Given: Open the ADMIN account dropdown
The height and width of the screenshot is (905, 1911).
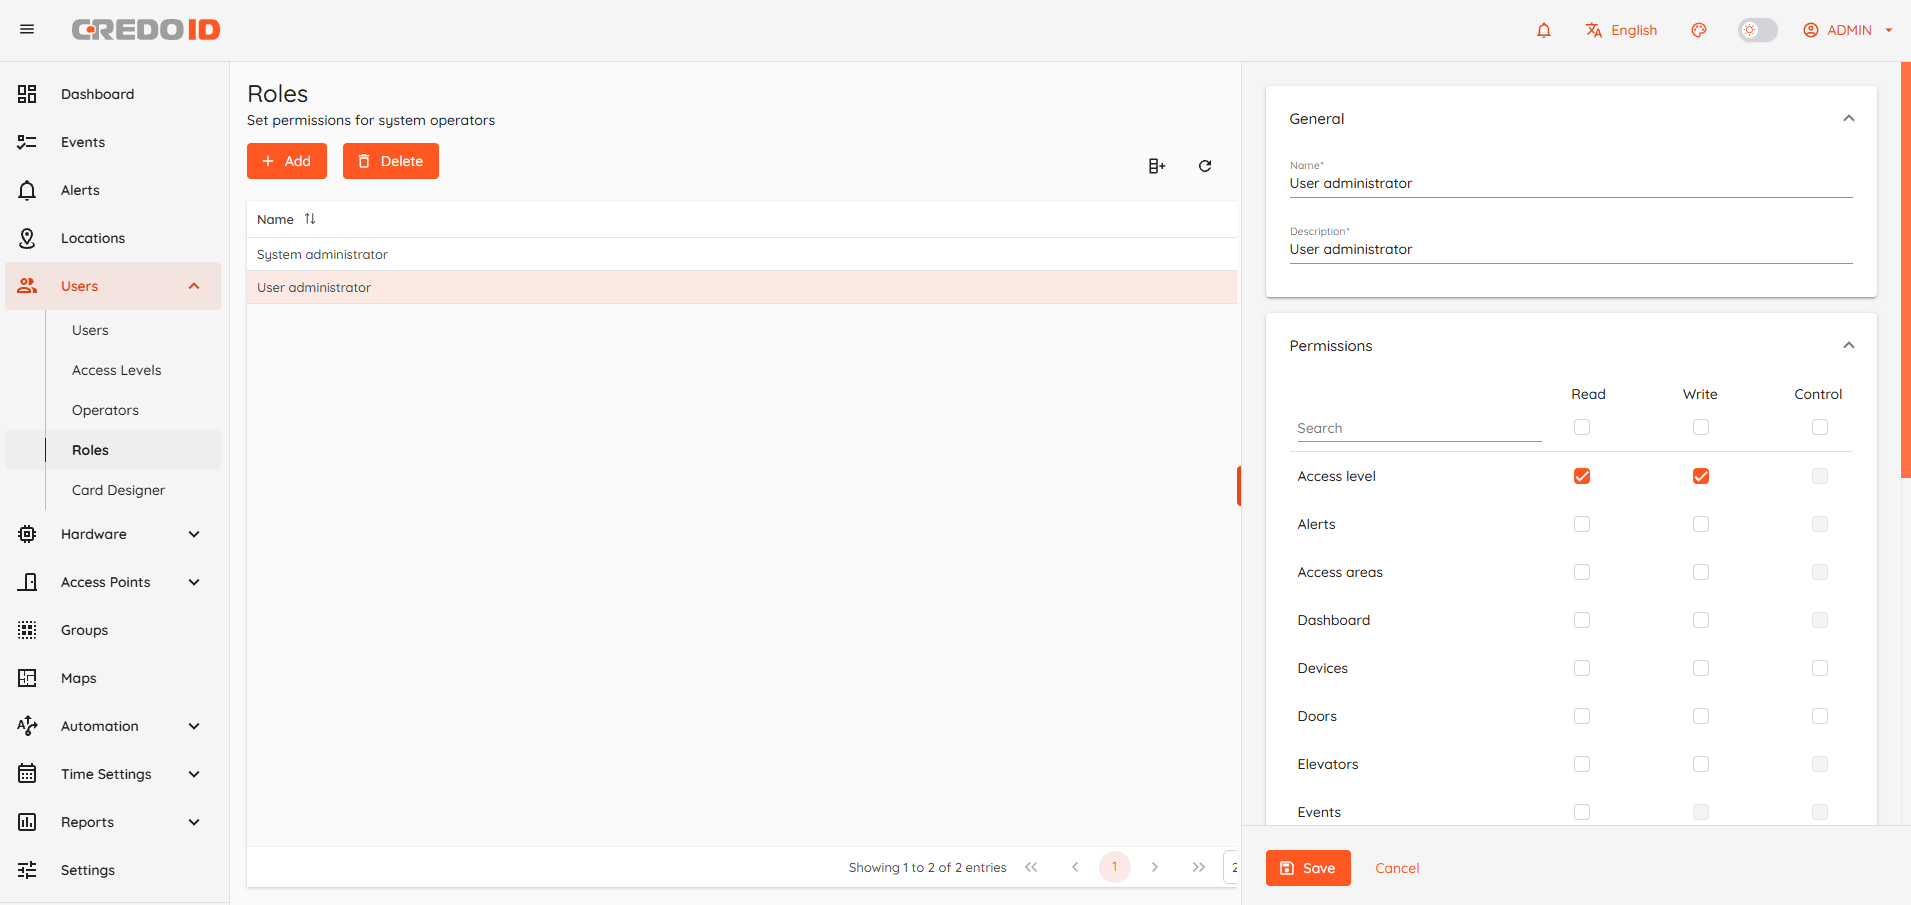Looking at the screenshot, I should point(1848,30).
